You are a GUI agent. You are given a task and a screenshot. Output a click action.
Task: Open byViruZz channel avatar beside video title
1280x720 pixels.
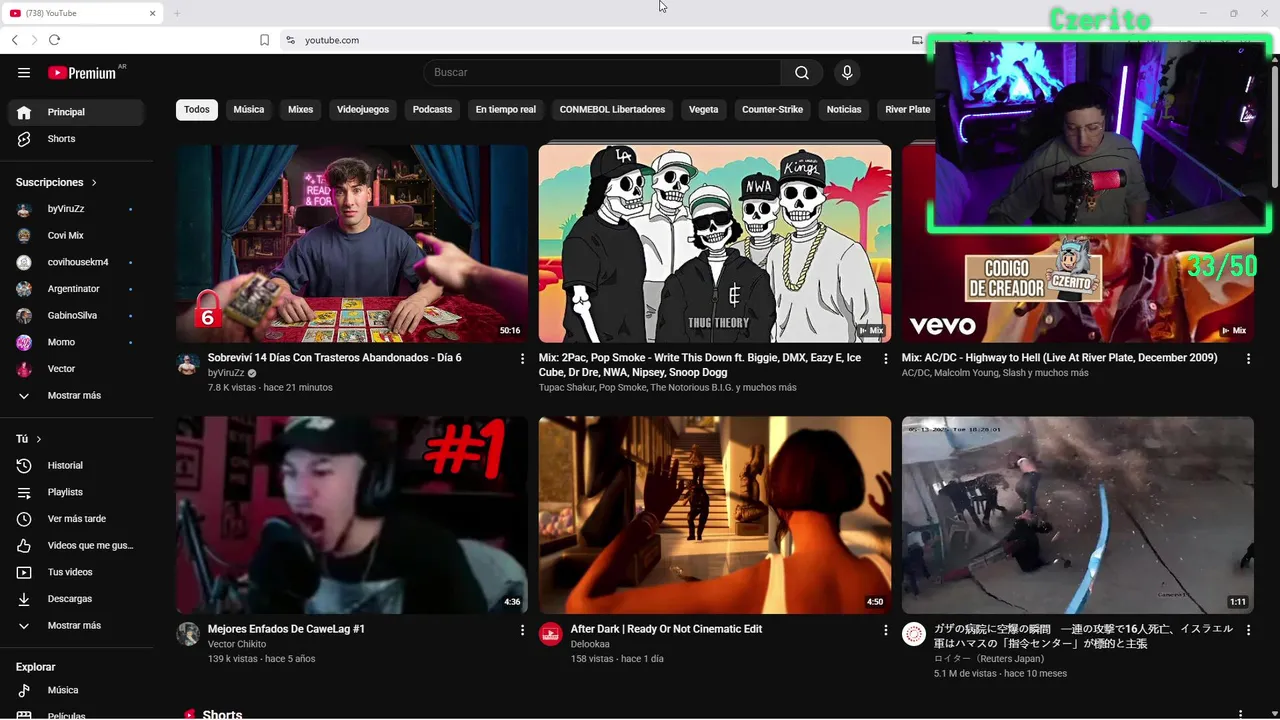(188, 363)
